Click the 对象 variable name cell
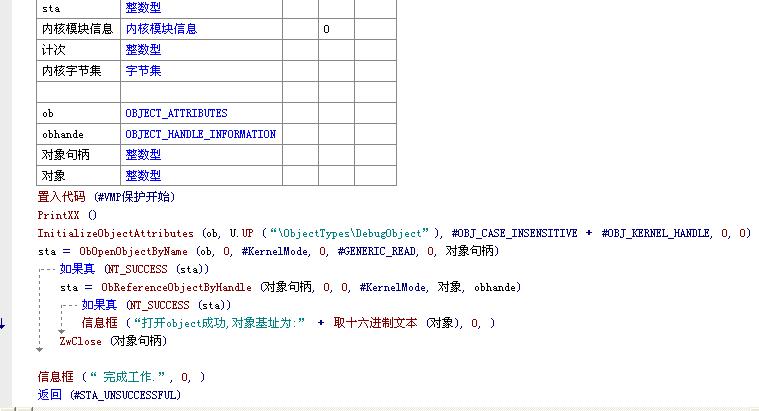 78,176
